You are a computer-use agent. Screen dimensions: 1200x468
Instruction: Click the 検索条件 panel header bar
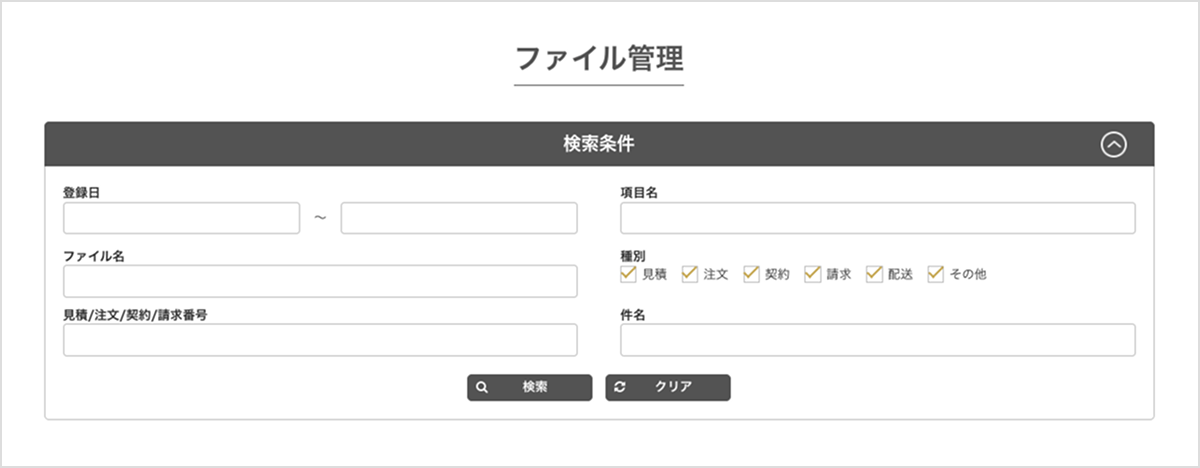point(598,145)
